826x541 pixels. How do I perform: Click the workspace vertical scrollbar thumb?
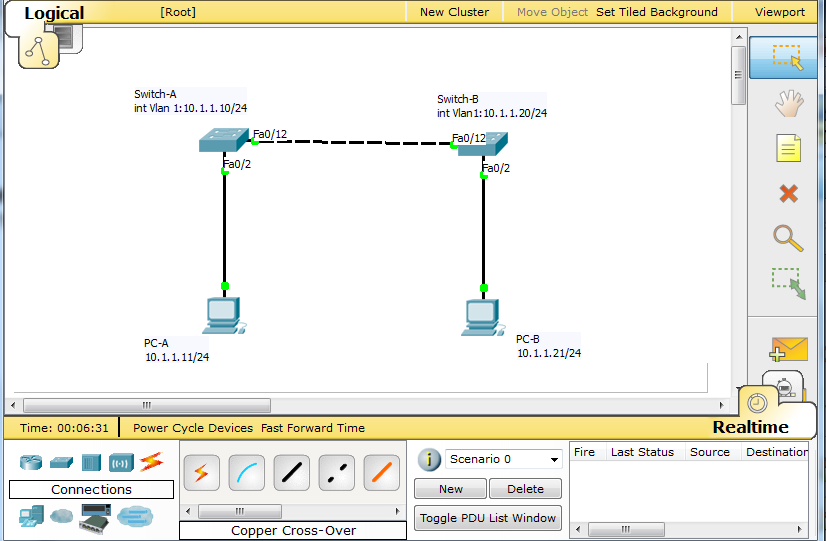pyautogui.click(x=739, y=75)
